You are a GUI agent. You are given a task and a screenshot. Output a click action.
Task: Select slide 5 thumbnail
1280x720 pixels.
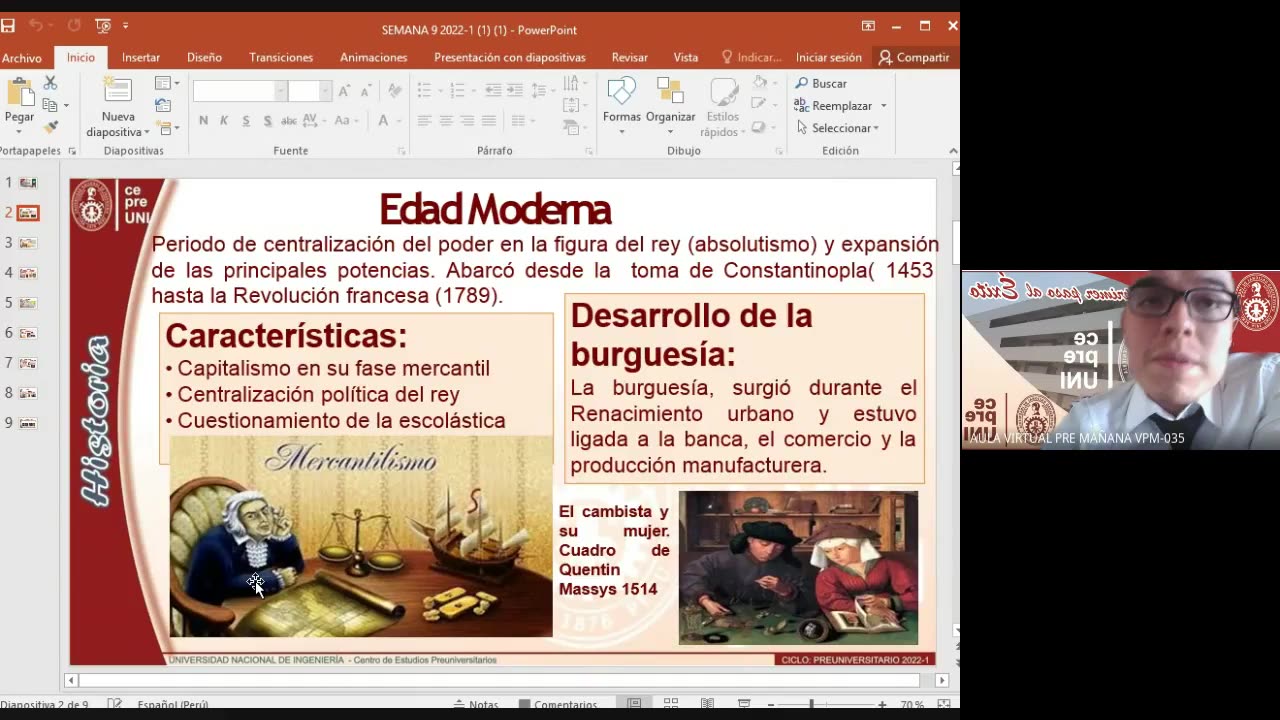[x=28, y=303]
